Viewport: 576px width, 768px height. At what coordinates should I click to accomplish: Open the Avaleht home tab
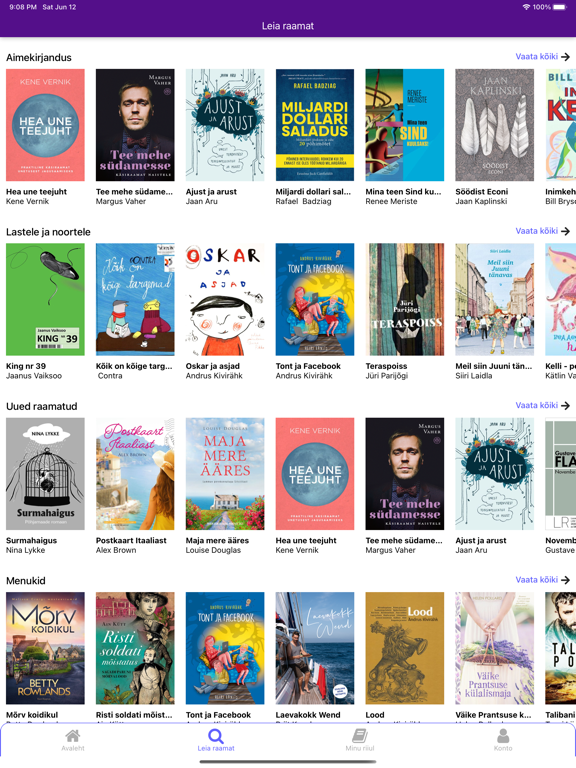tap(72, 740)
